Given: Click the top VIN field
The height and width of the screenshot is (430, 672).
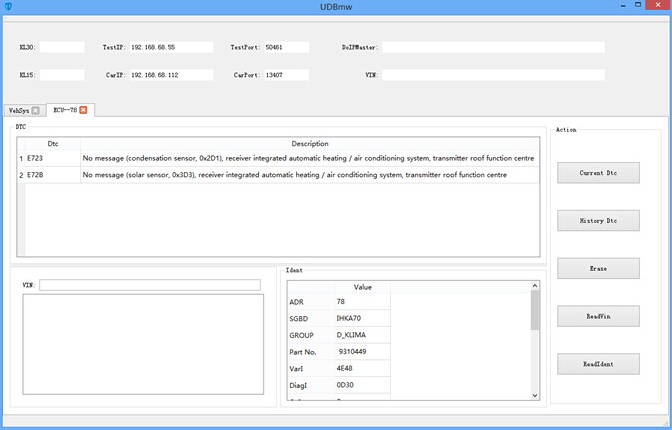Looking at the screenshot, I should click(493, 75).
